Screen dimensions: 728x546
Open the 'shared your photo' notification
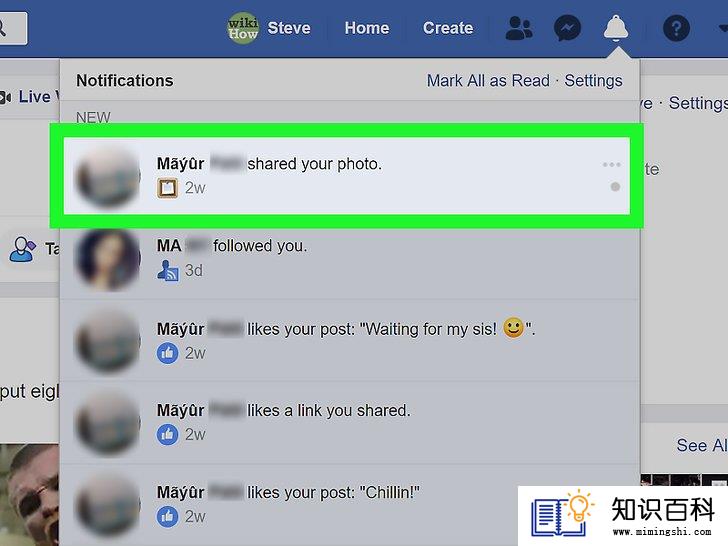click(x=346, y=176)
